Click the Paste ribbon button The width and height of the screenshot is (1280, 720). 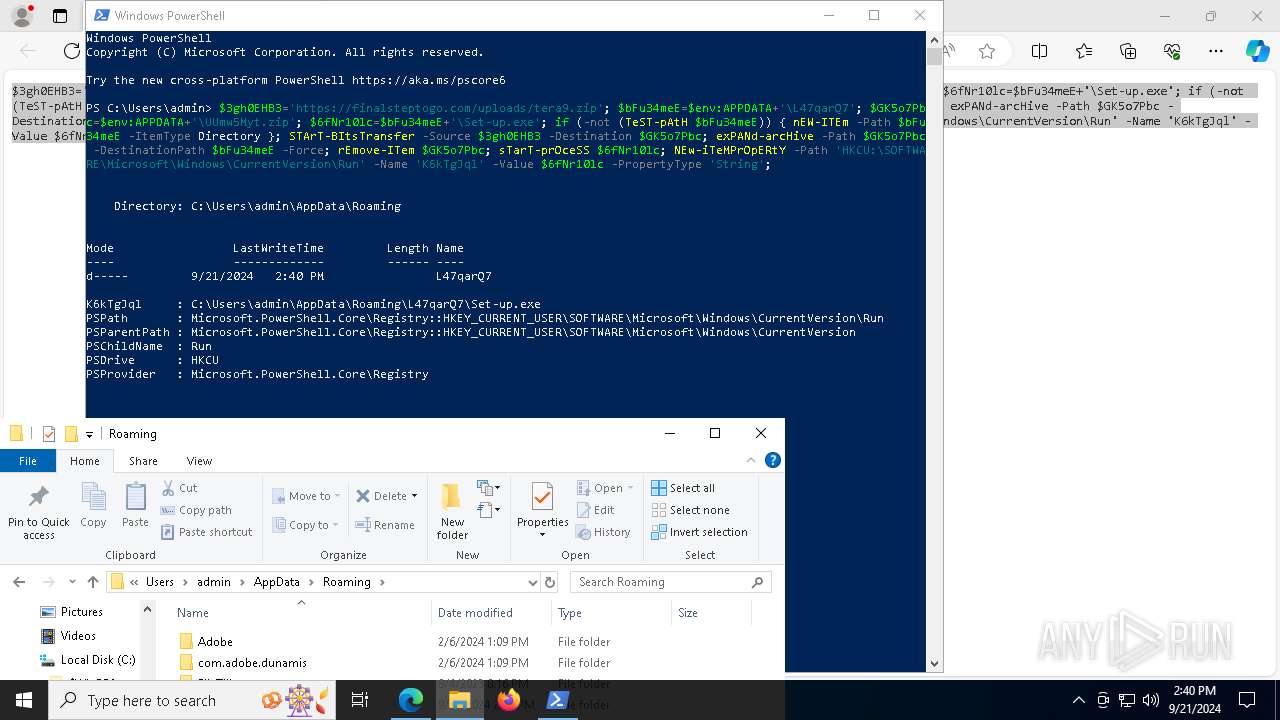click(135, 505)
